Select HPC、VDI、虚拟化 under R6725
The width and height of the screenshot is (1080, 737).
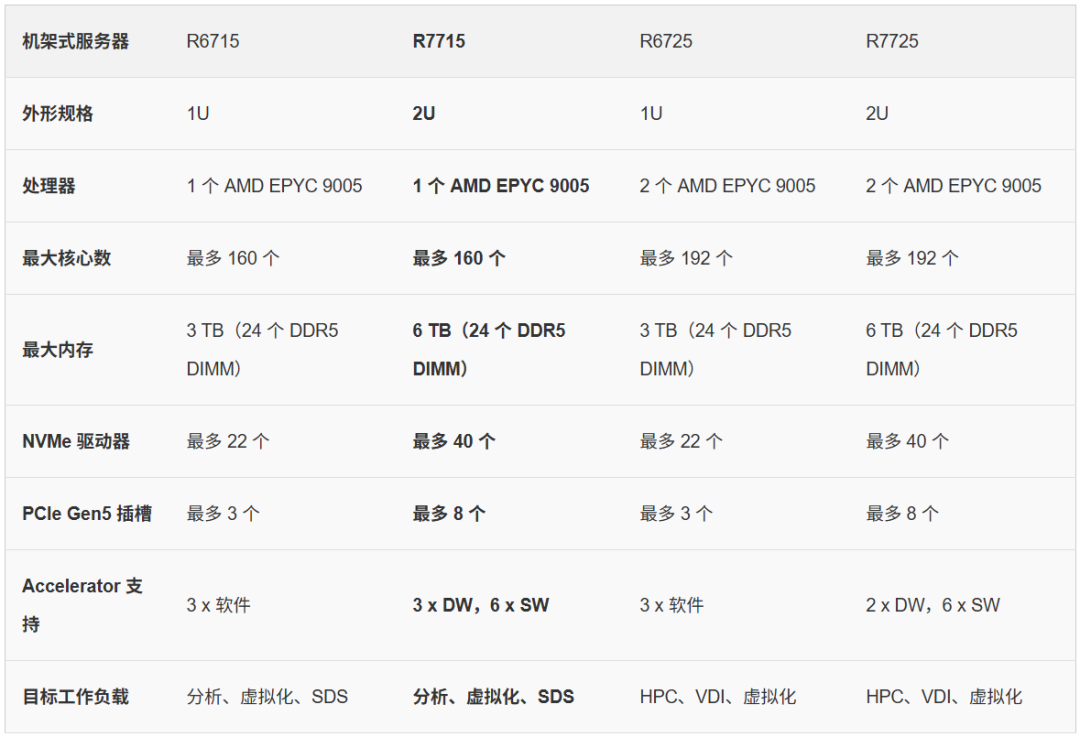(x=718, y=697)
